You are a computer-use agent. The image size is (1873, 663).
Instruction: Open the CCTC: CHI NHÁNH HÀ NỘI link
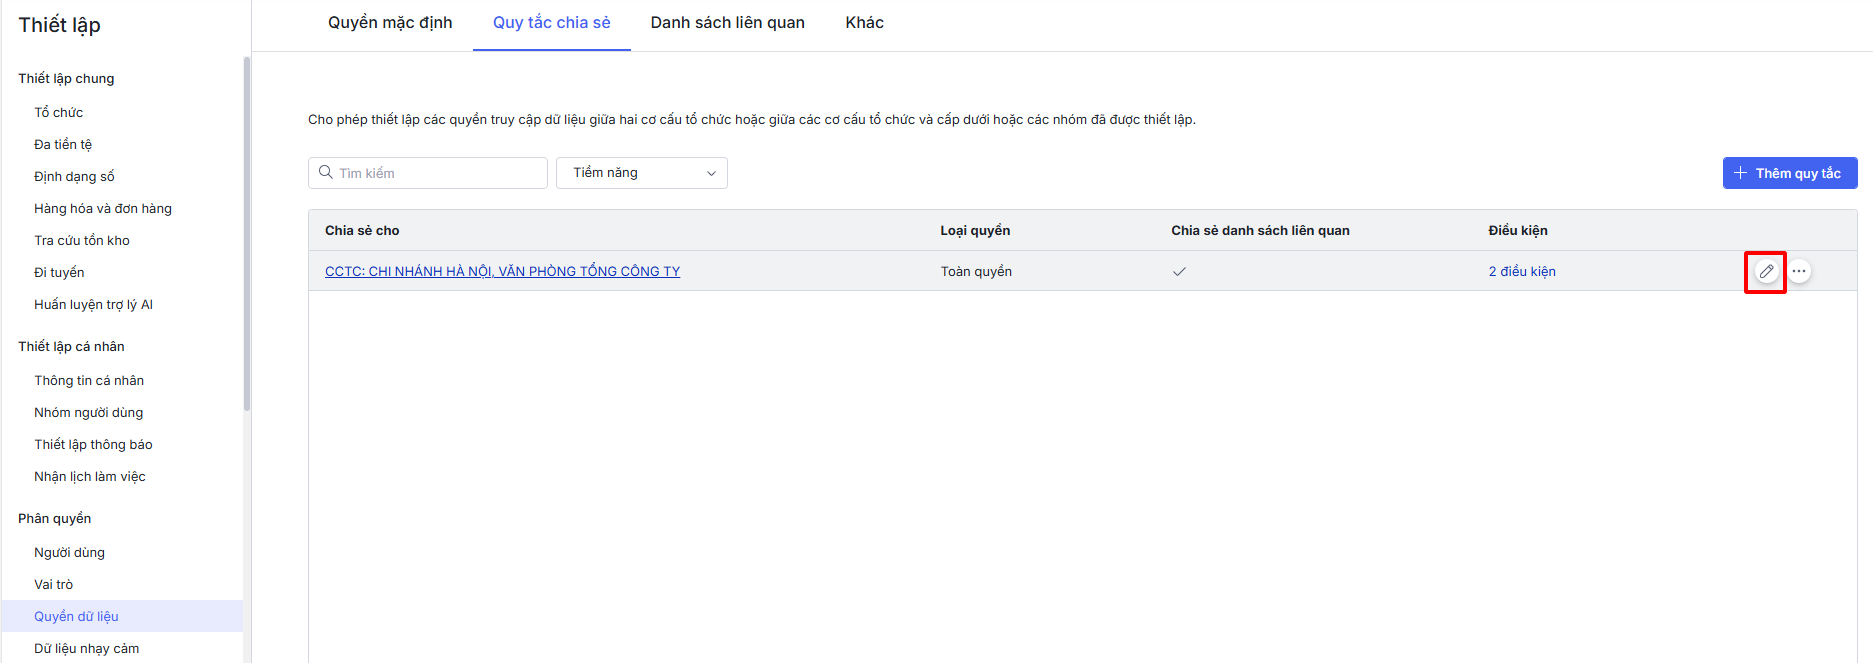502,272
